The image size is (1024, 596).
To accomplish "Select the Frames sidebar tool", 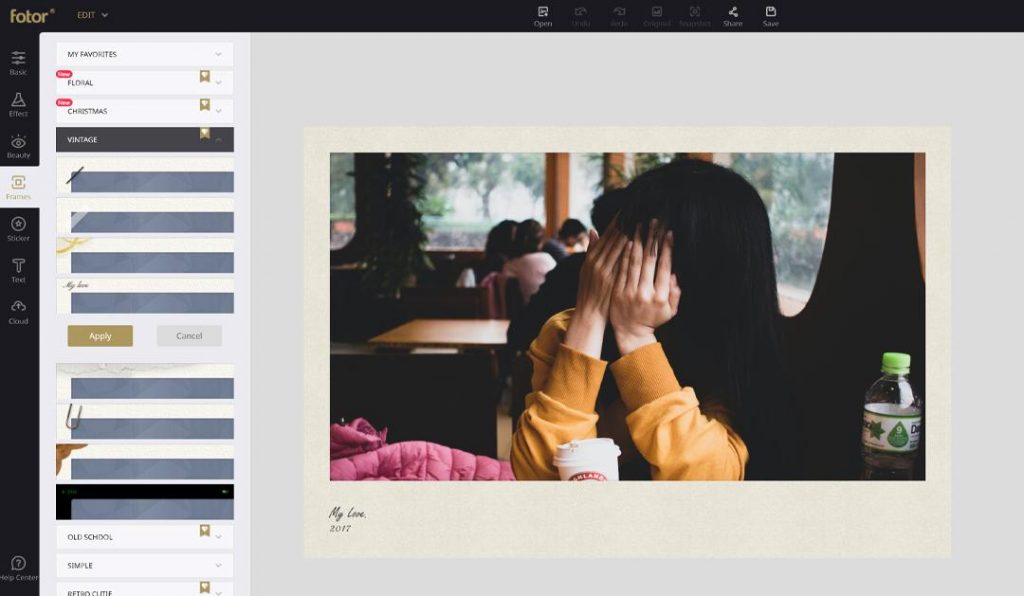I will click(x=18, y=187).
